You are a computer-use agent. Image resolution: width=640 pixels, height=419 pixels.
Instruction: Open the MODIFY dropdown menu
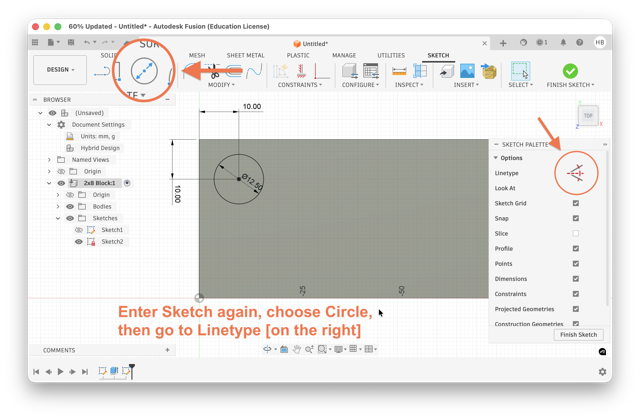(x=221, y=85)
